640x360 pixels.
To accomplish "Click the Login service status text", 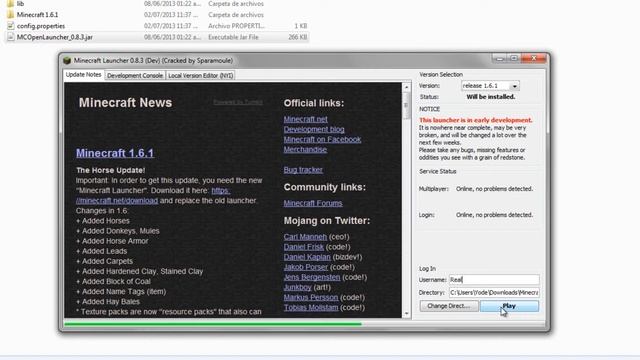I will pyautogui.click(x=494, y=215).
